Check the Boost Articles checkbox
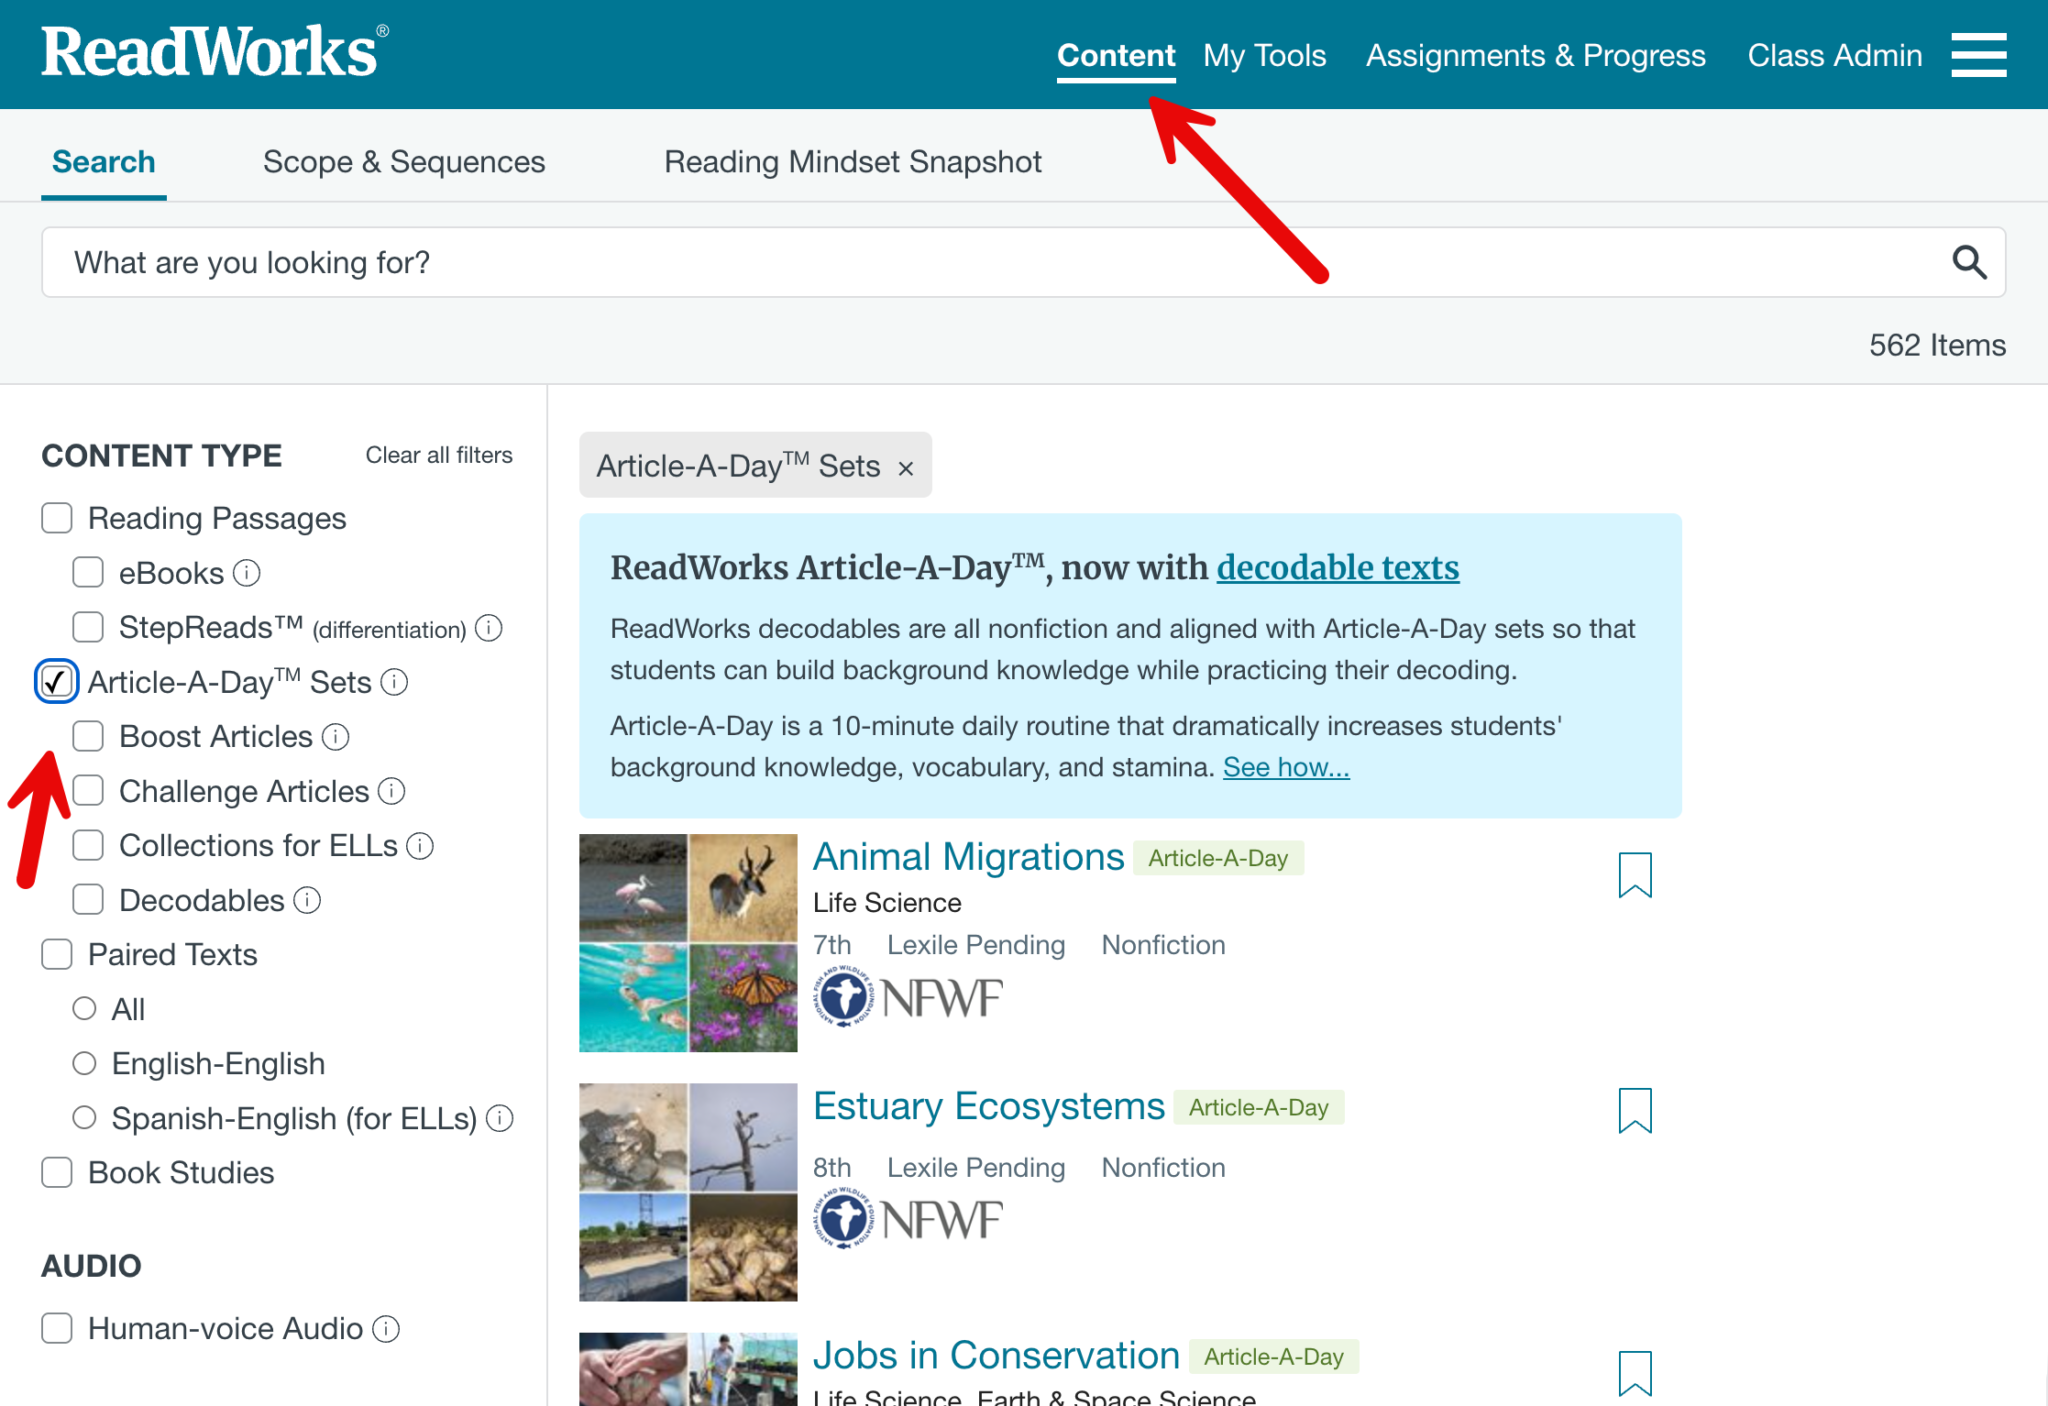 click(x=88, y=736)
